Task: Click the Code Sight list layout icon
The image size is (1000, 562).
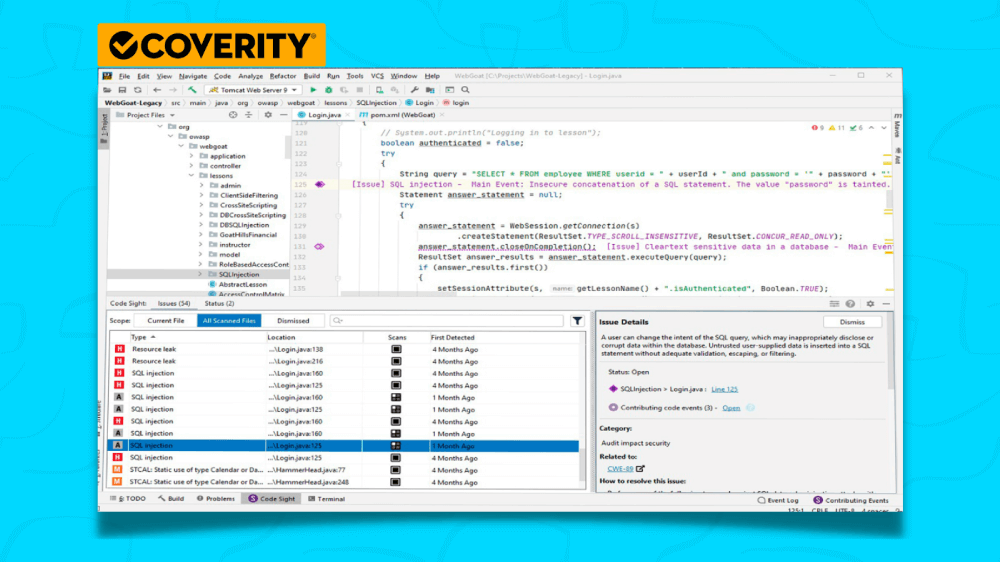Action: click(x=834, y=304)
